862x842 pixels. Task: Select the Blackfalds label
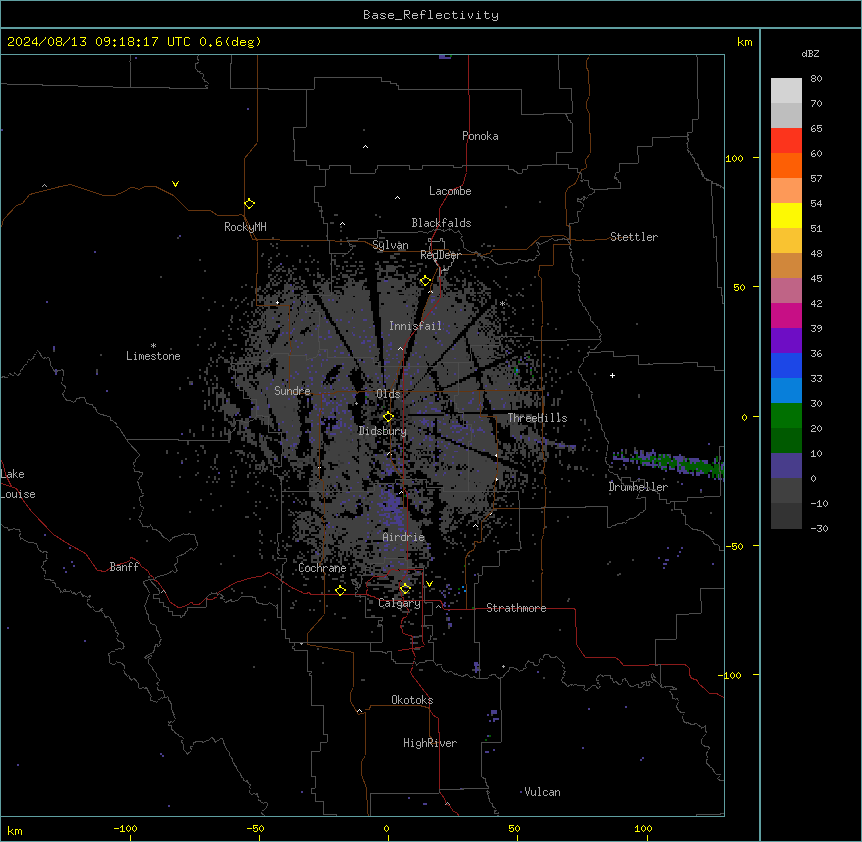tap(441, 223)
